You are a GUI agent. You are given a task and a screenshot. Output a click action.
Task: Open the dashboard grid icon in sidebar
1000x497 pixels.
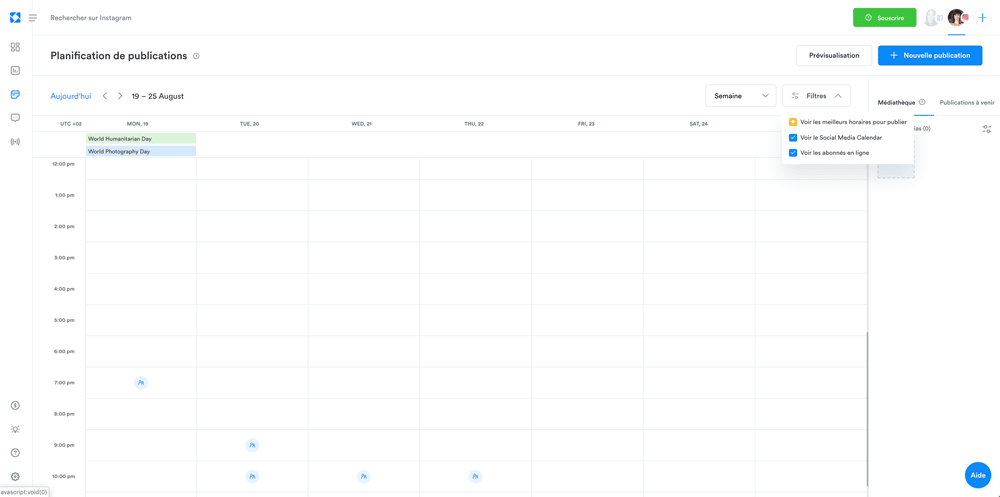pyautogui.click(x=15, y=47)
